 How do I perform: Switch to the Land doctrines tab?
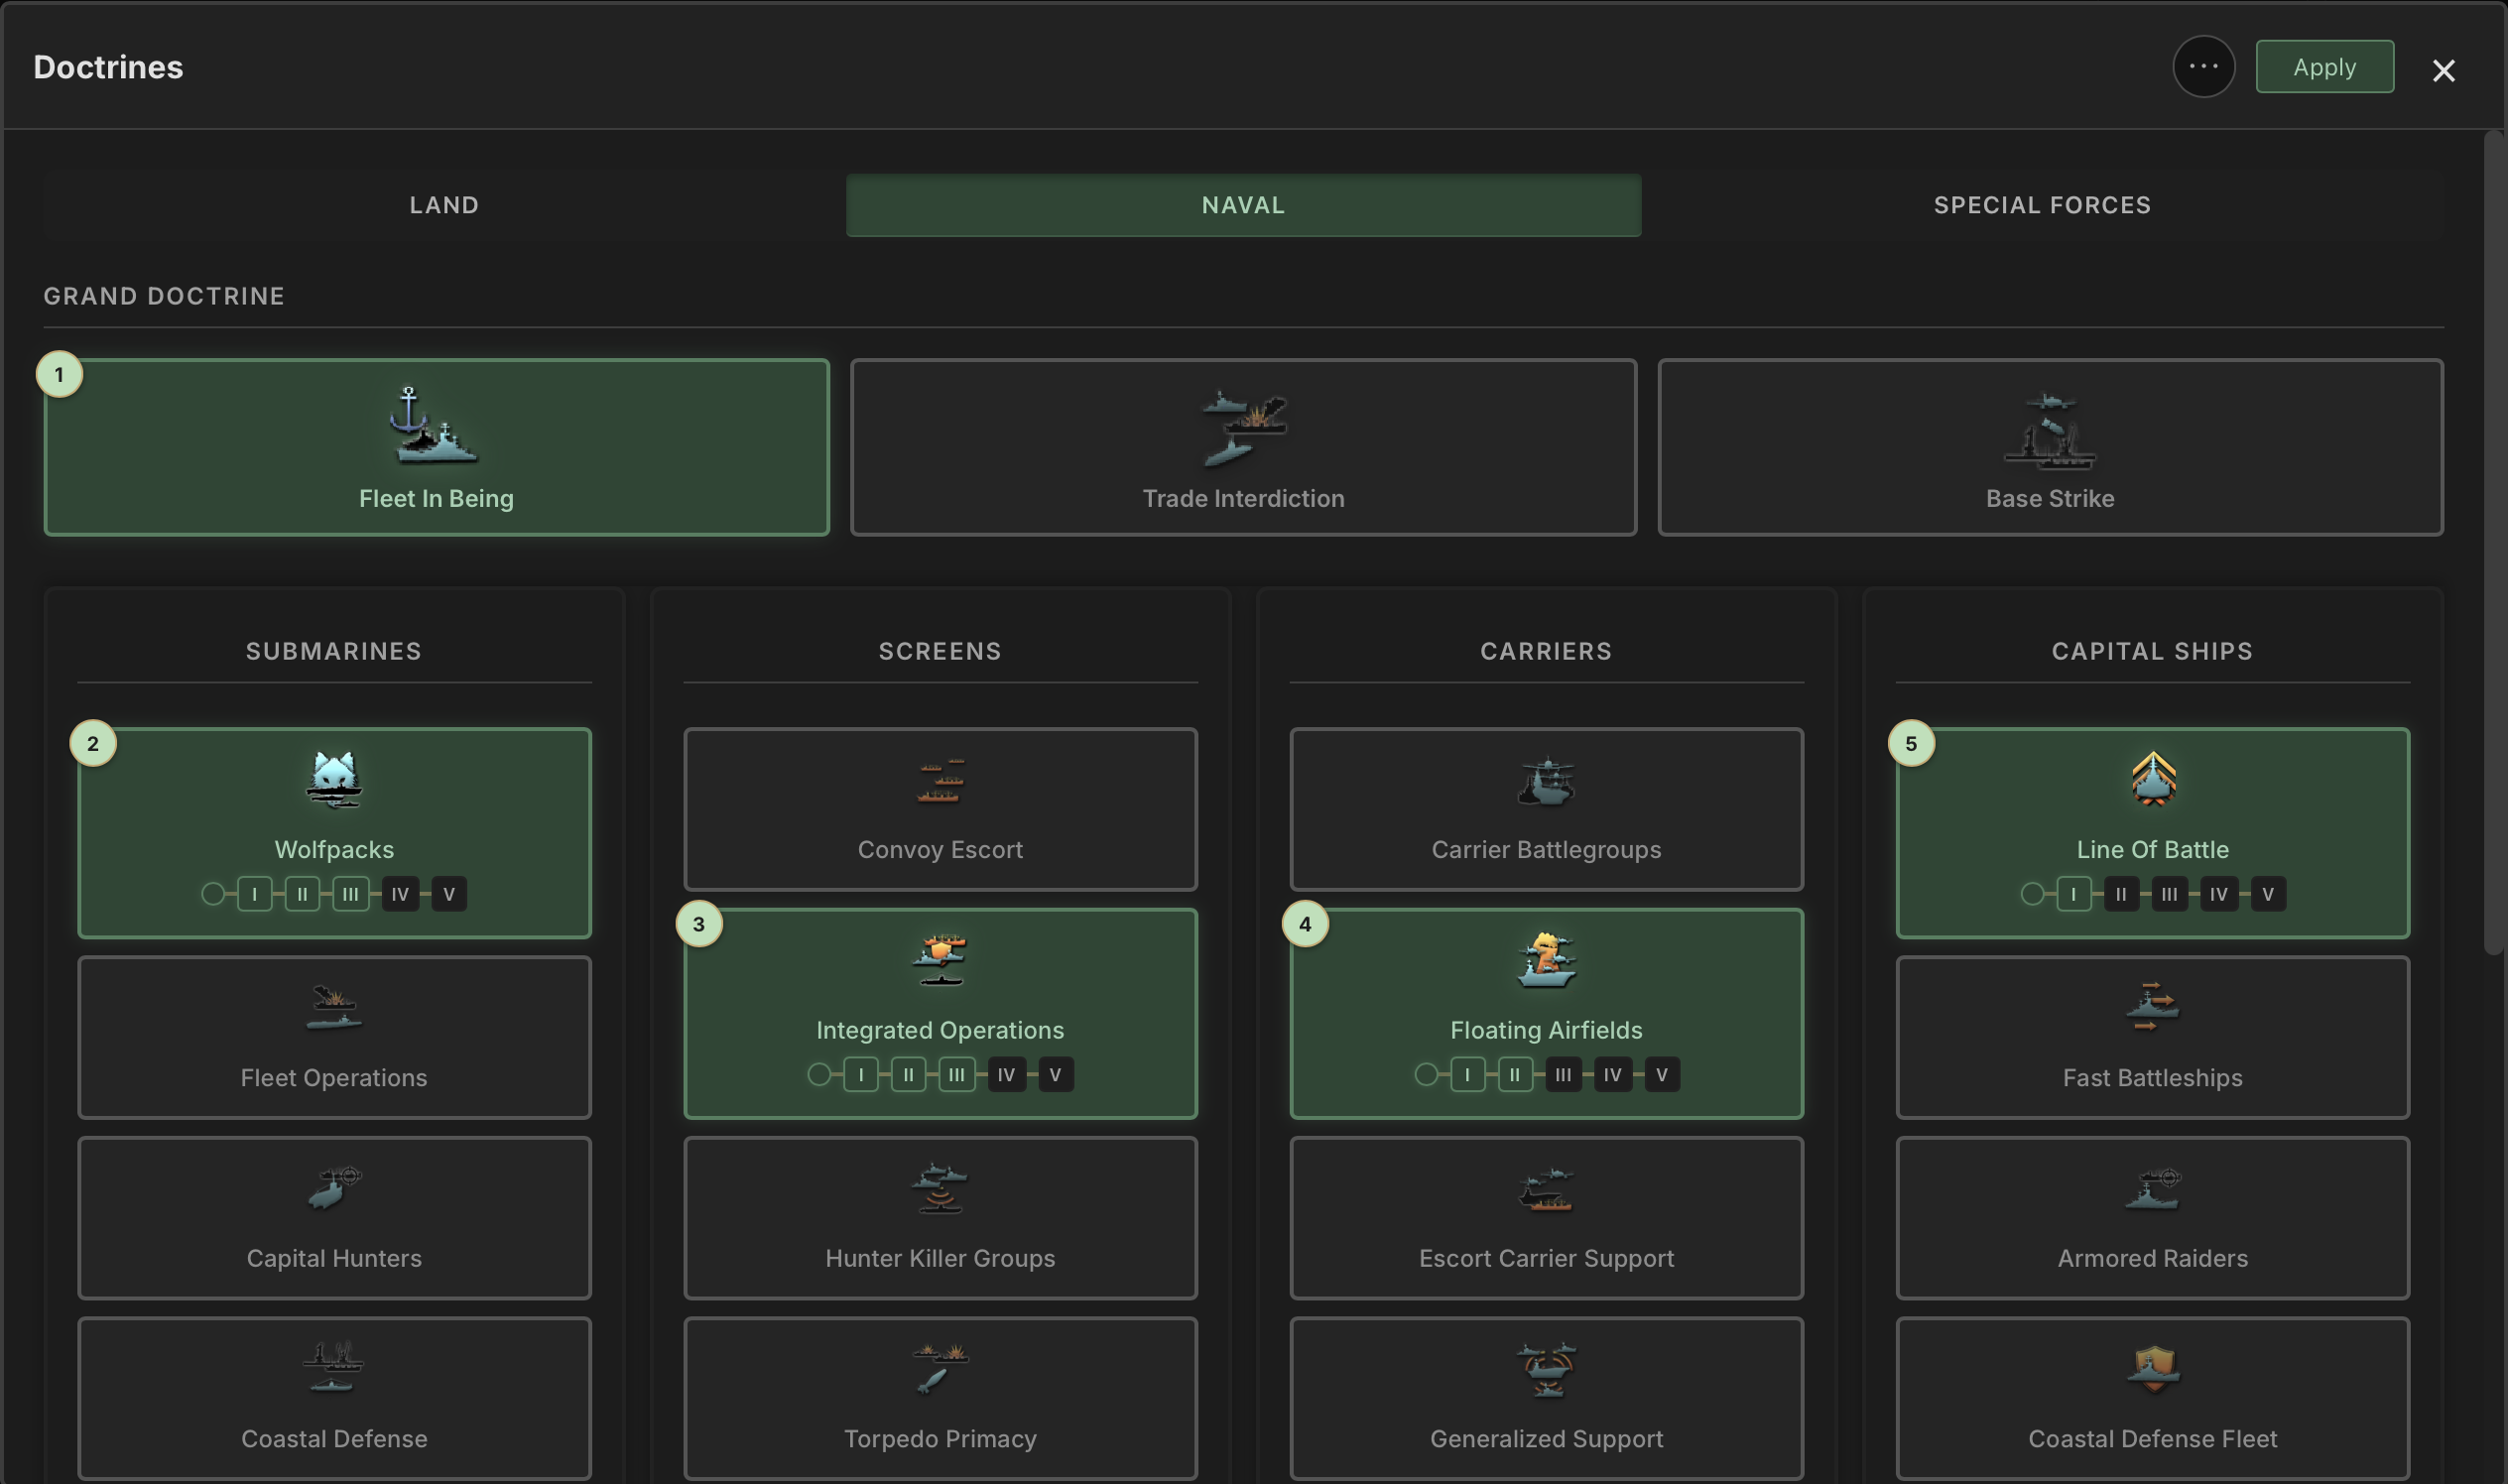444,205
